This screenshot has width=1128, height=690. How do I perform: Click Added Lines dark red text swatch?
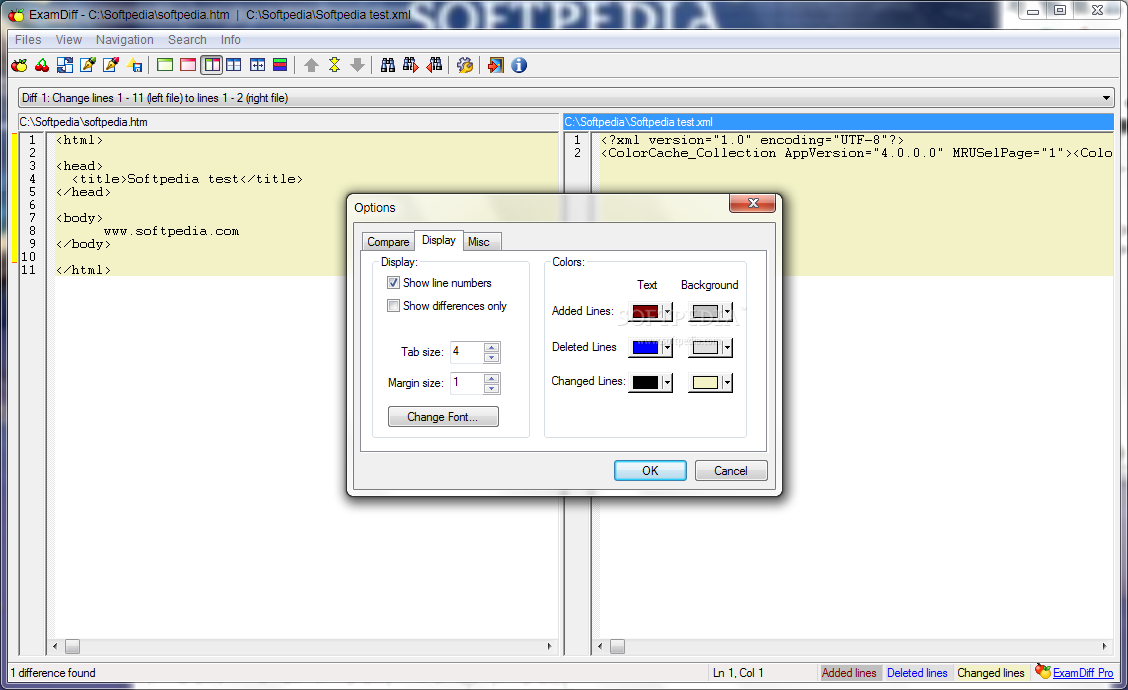point(645,312)
